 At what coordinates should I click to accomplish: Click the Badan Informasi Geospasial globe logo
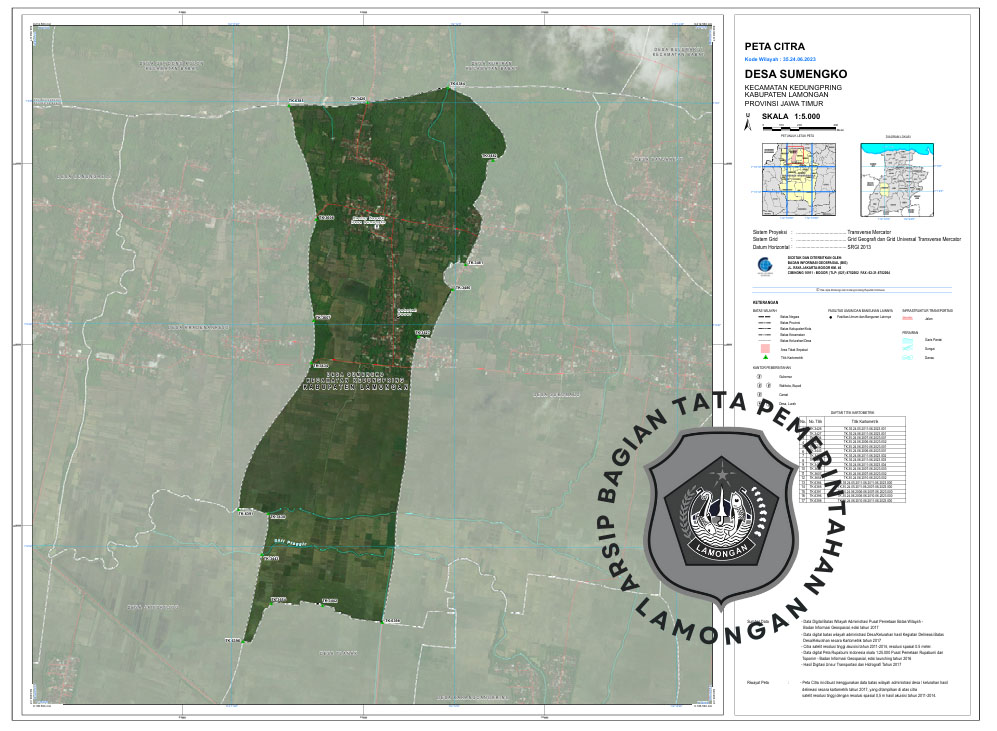point(765,266)
